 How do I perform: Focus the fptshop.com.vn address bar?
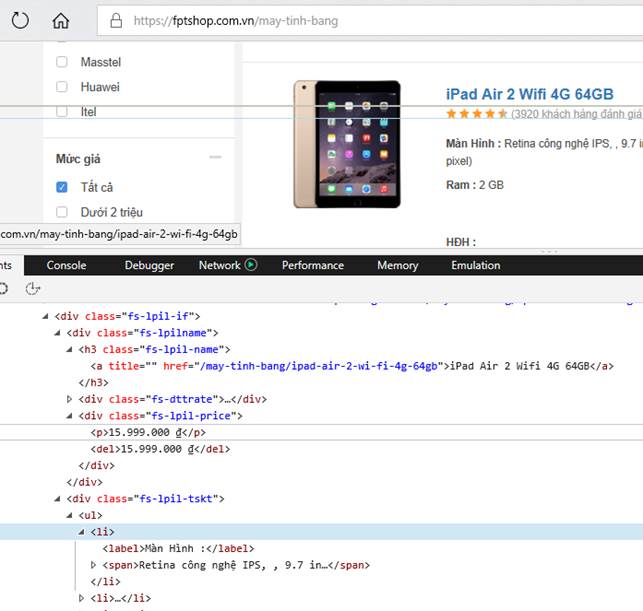pyautogui.click(x=369, y=21)
